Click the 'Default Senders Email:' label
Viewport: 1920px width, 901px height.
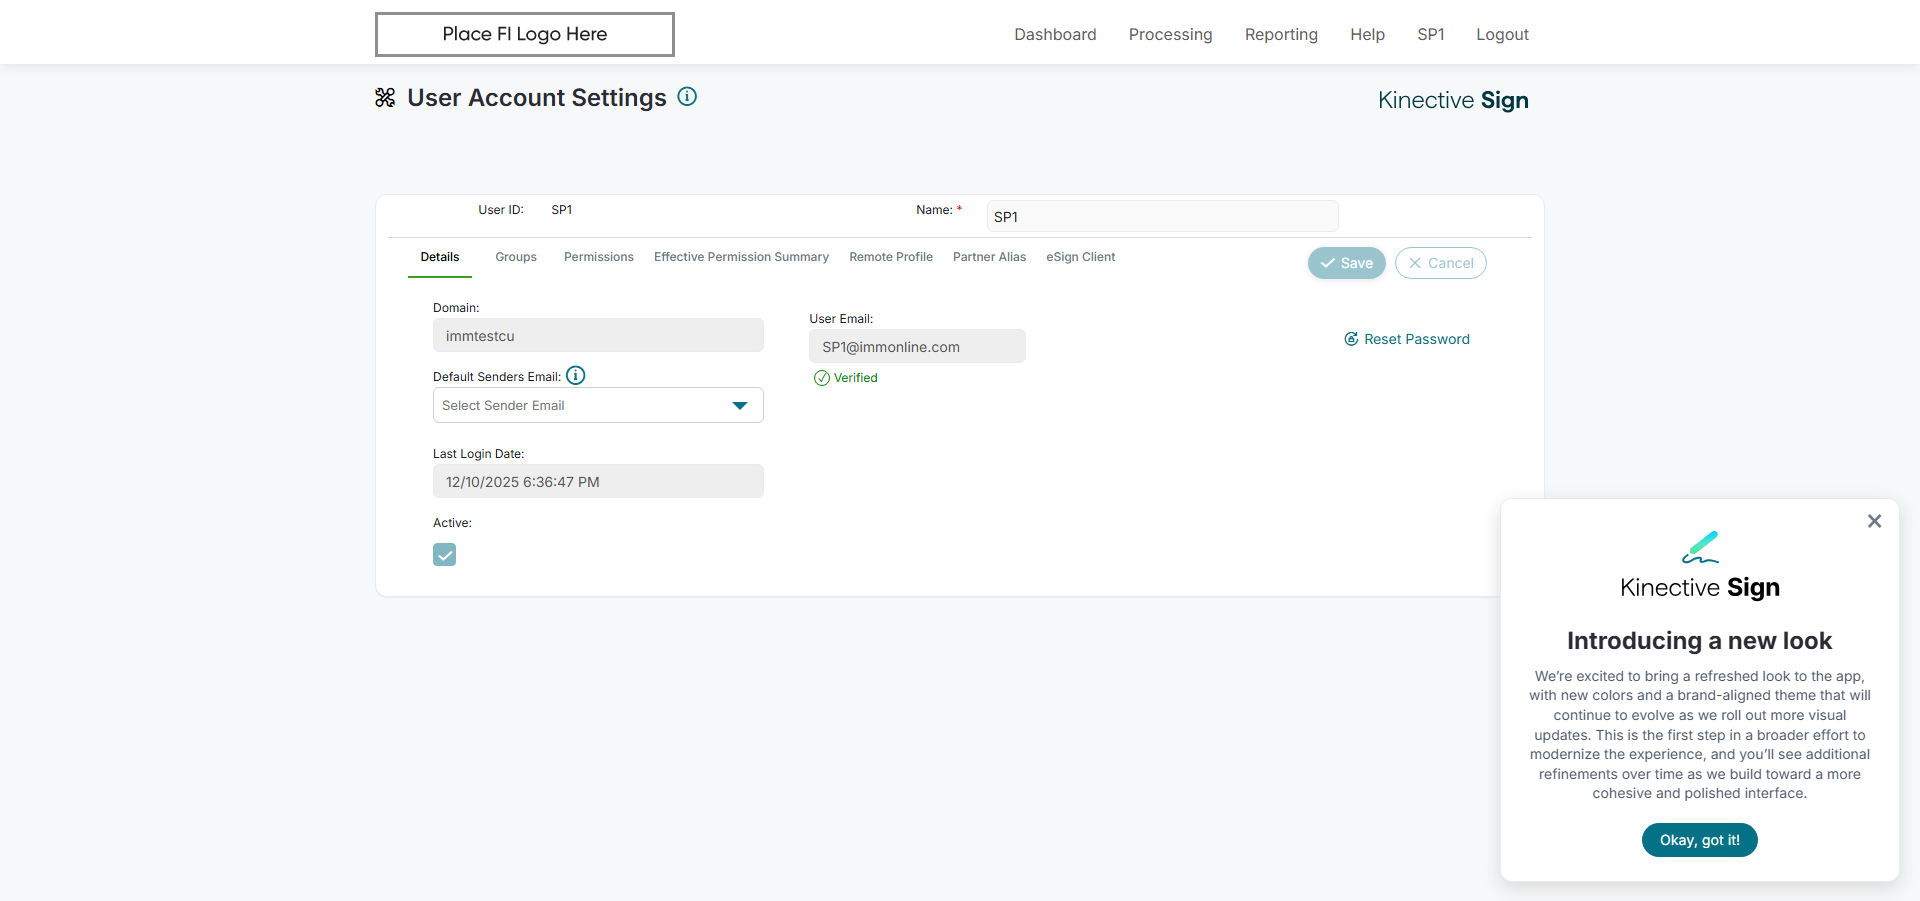coord(497,377)
